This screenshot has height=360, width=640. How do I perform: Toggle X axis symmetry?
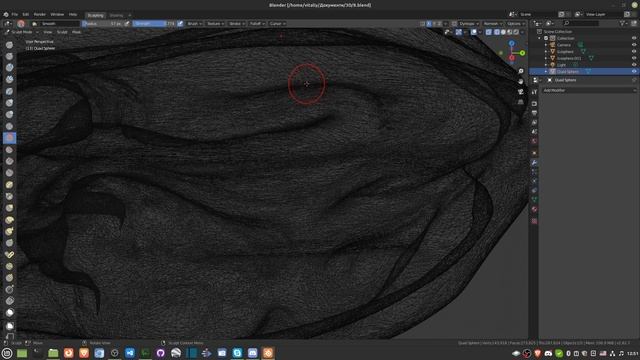coord(429,24)
